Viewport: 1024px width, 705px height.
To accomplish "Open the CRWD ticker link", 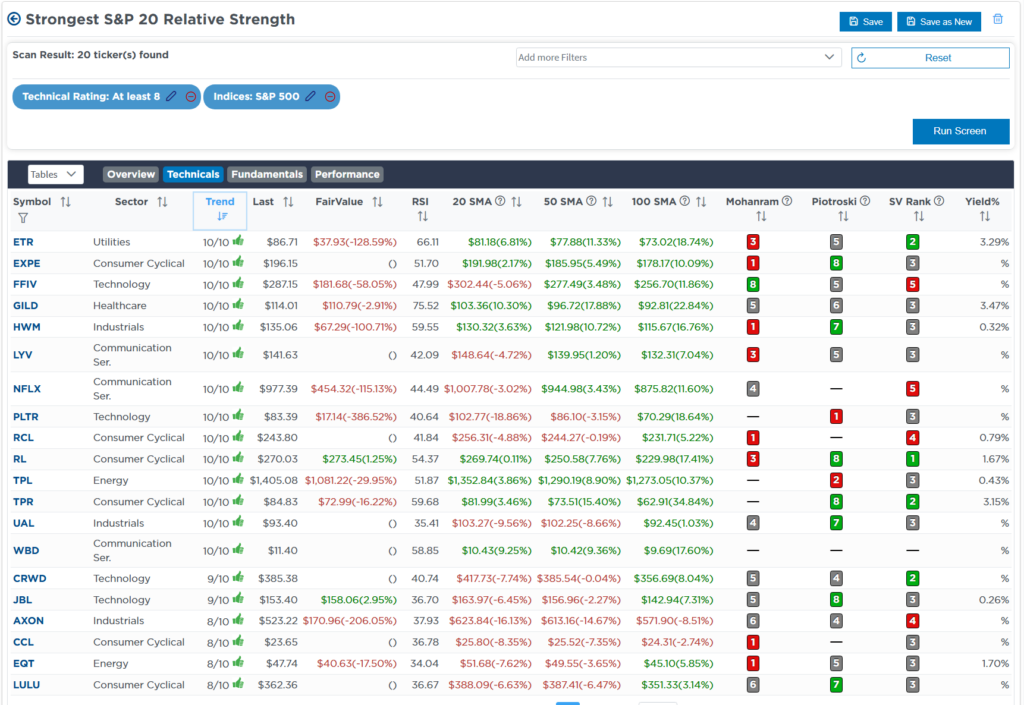I will tap(30, 578).
